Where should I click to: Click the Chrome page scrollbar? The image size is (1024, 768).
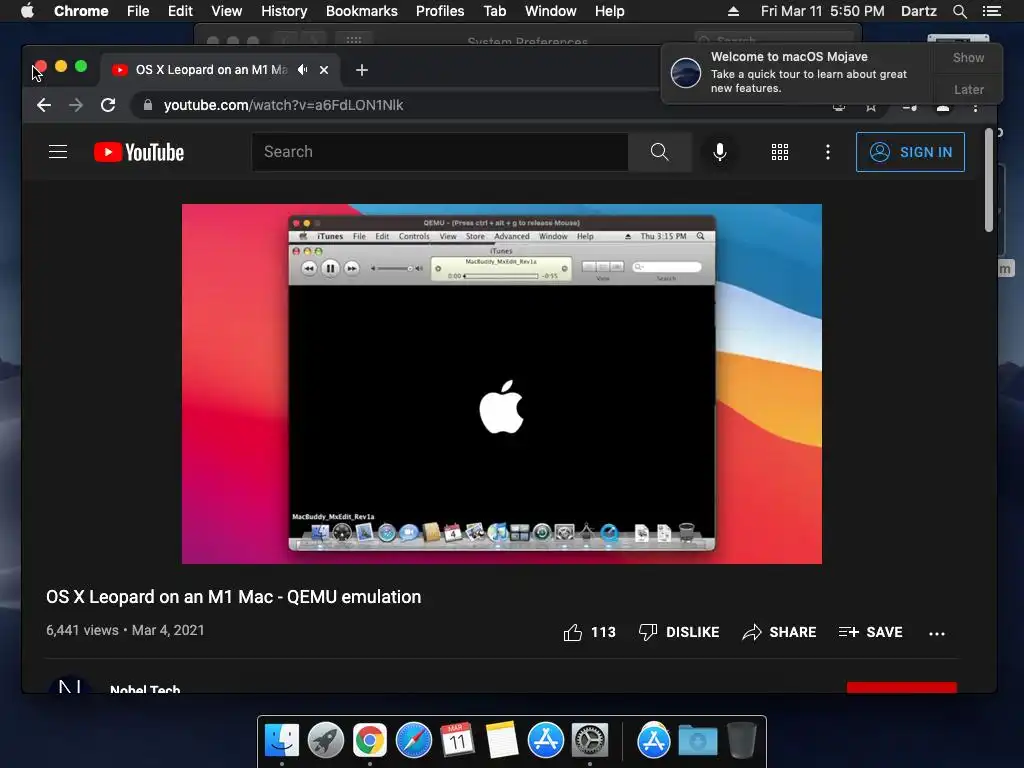[x=989, y=181]
